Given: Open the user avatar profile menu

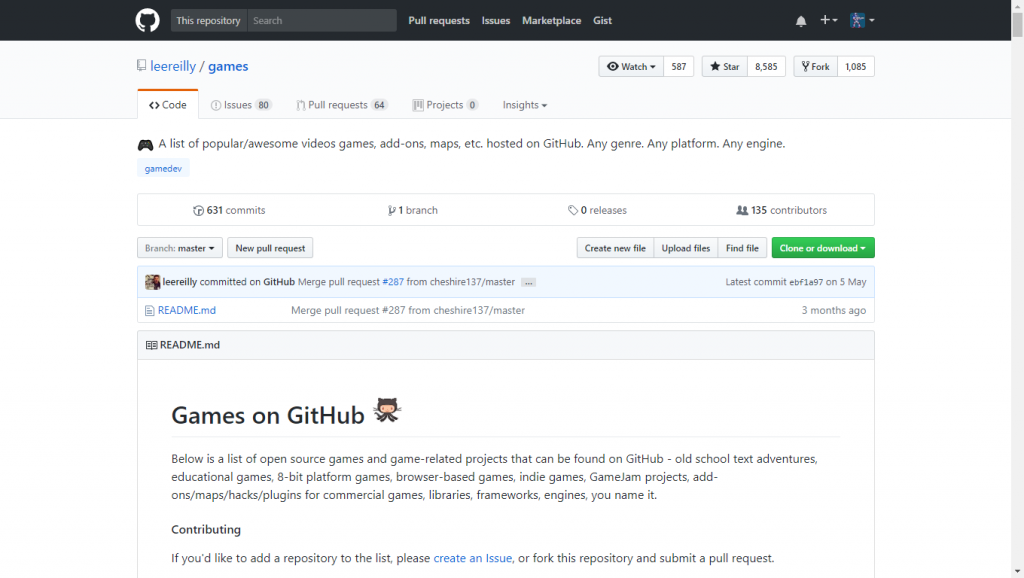Looking at the screenshot, I should point(862,20).
